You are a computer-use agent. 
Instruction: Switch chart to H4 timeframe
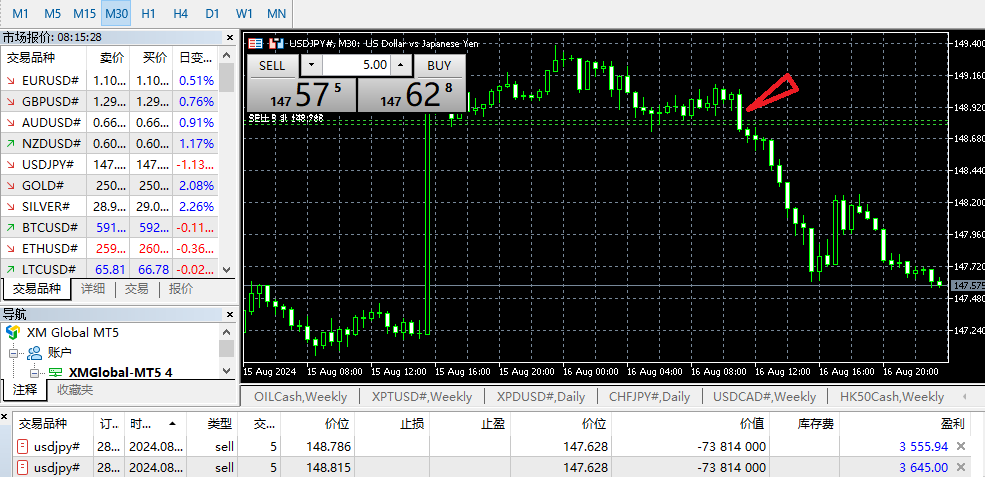click(x=180, y=13)
